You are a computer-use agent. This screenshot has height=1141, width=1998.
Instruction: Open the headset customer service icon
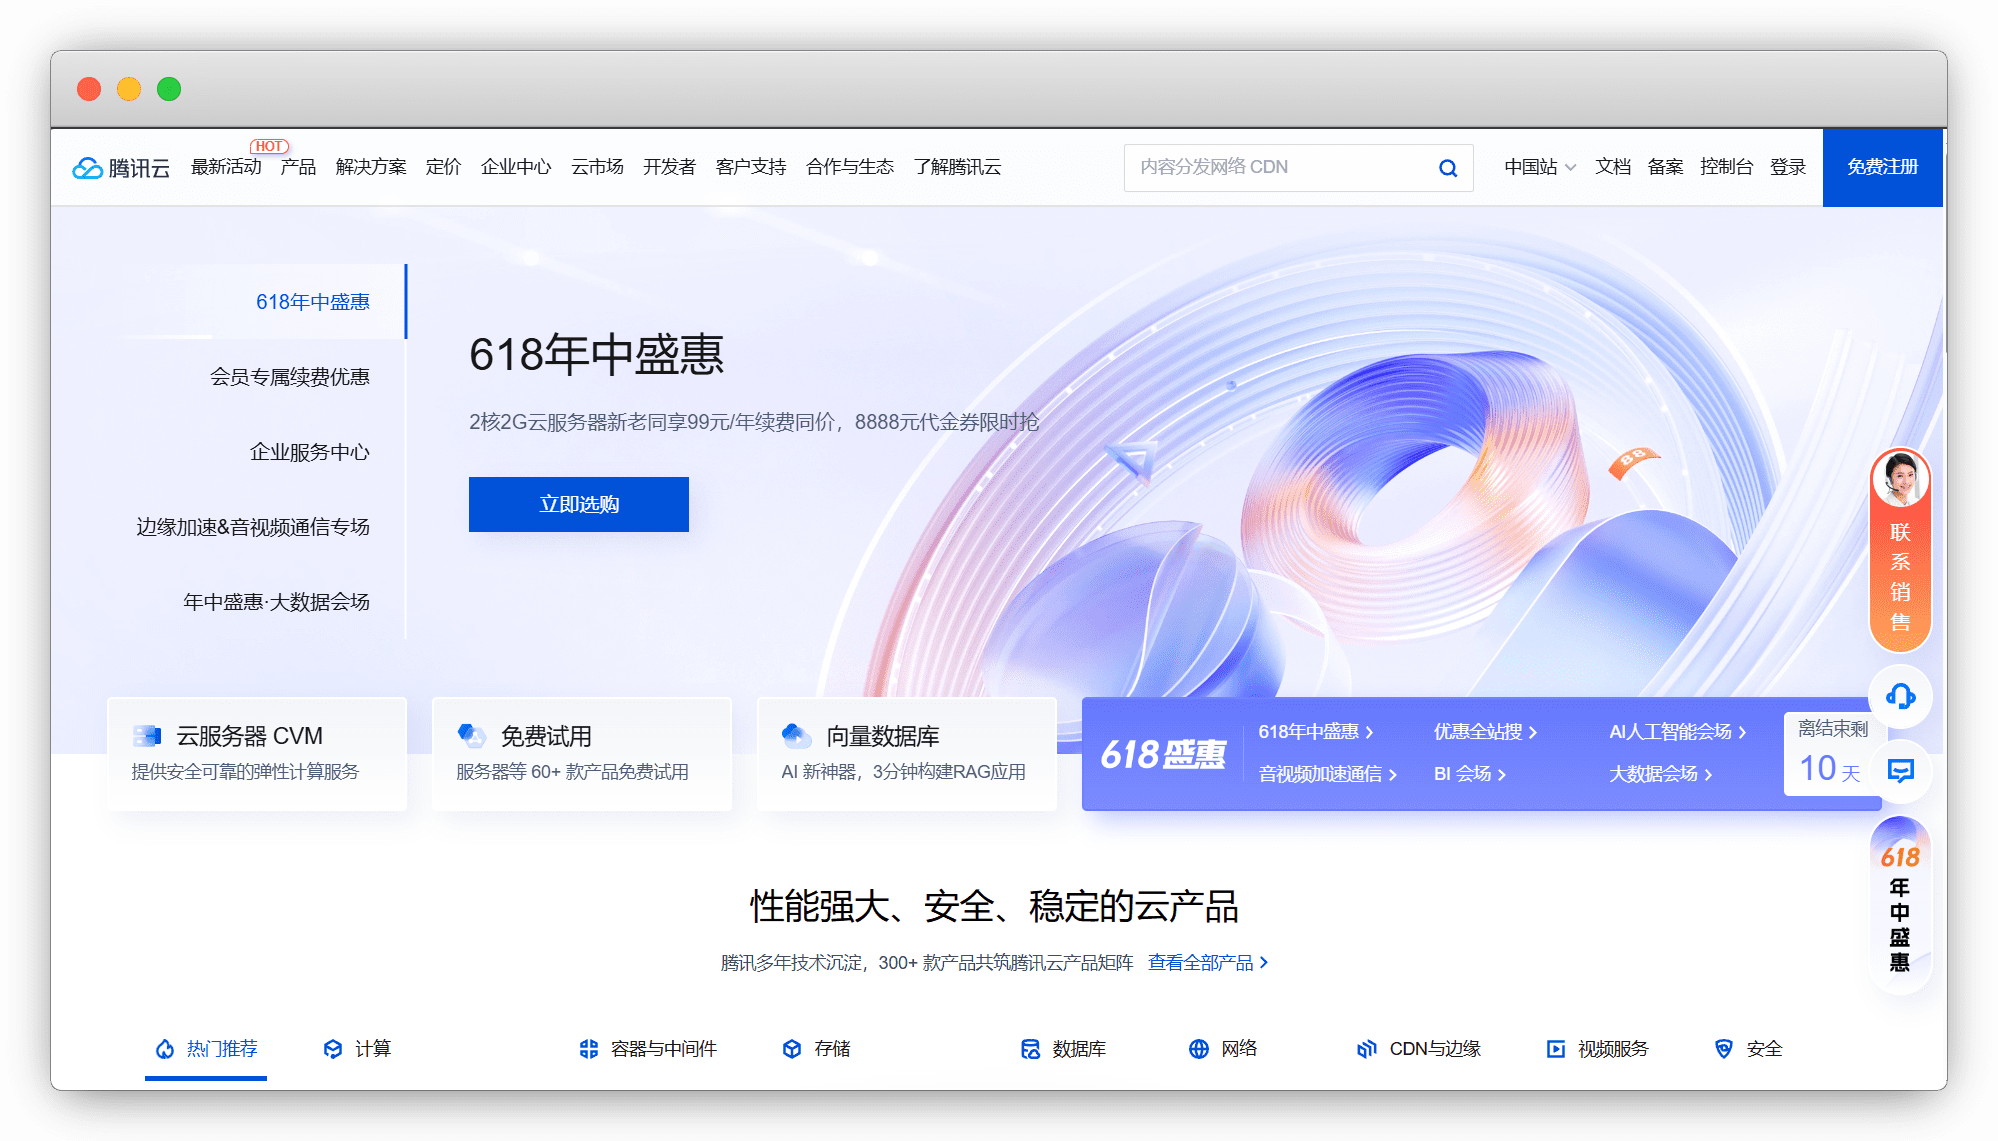pyautogui.click(x=1900, y=696)
